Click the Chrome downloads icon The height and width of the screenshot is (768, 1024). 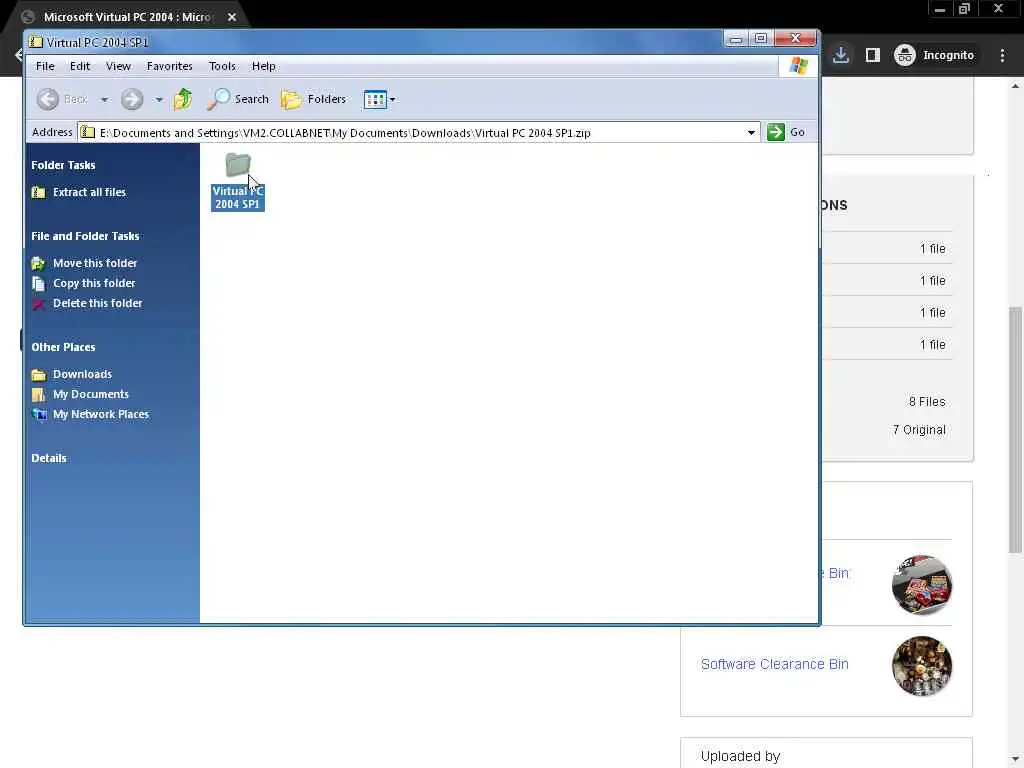(x=841, y=55)
